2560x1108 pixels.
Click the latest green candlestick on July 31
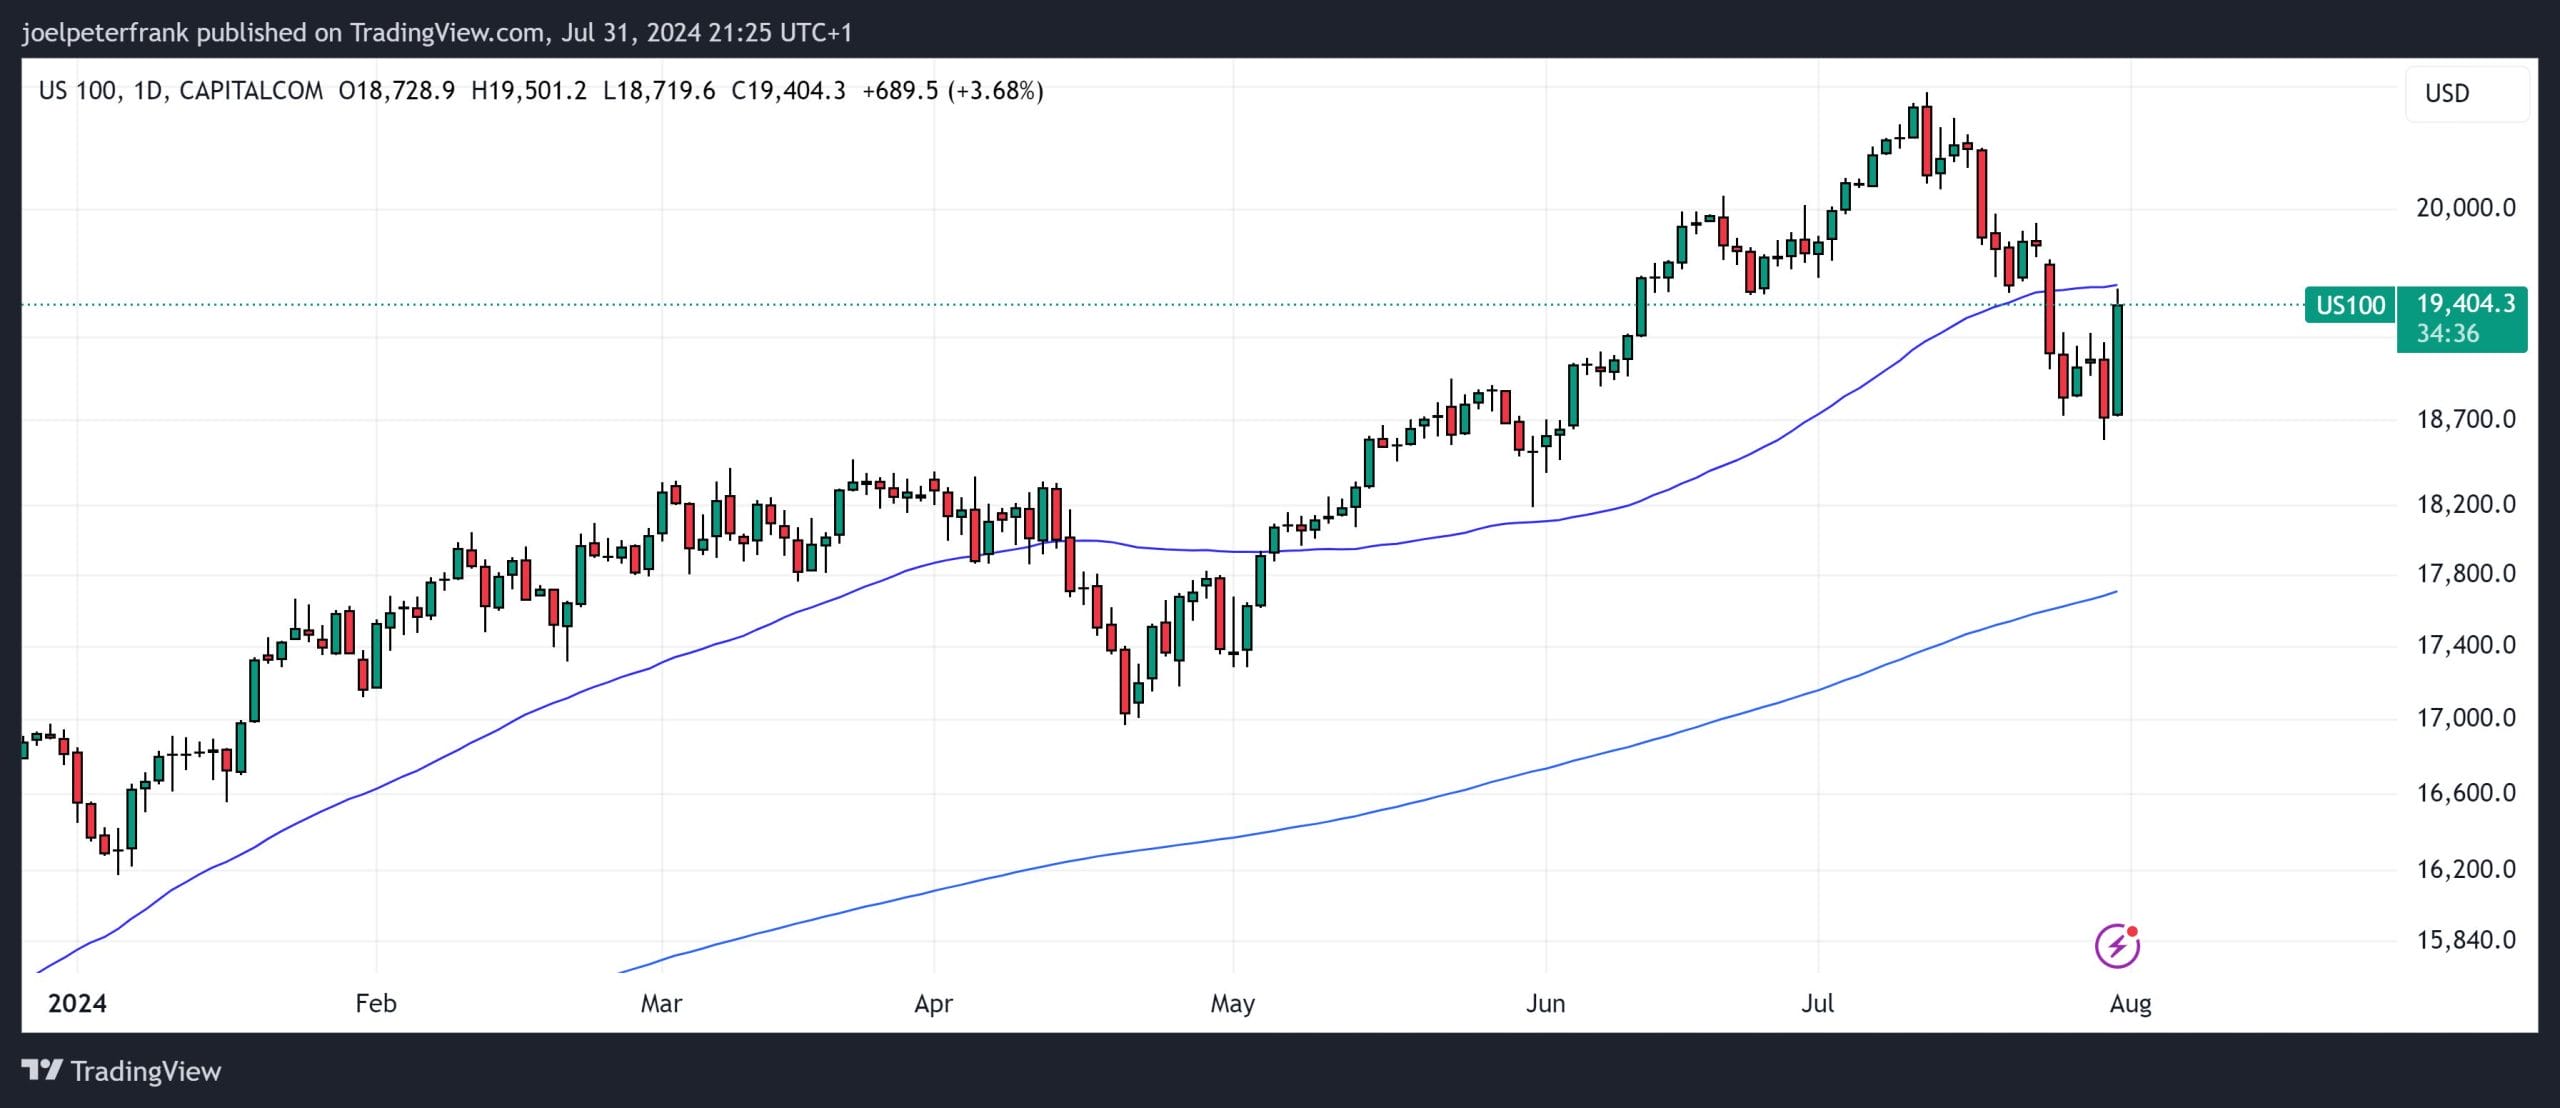pyautogui.click(x=2117, y=360)
